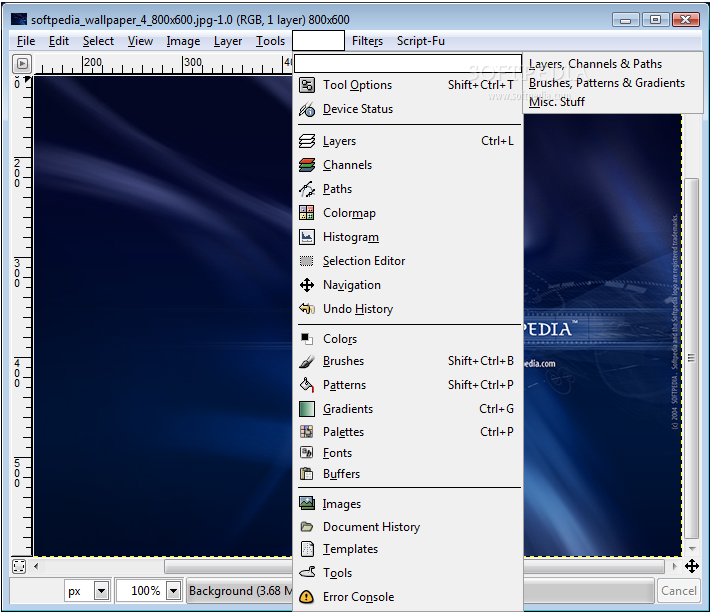
Task: Open the Image menu
Action: coord(183,41)
